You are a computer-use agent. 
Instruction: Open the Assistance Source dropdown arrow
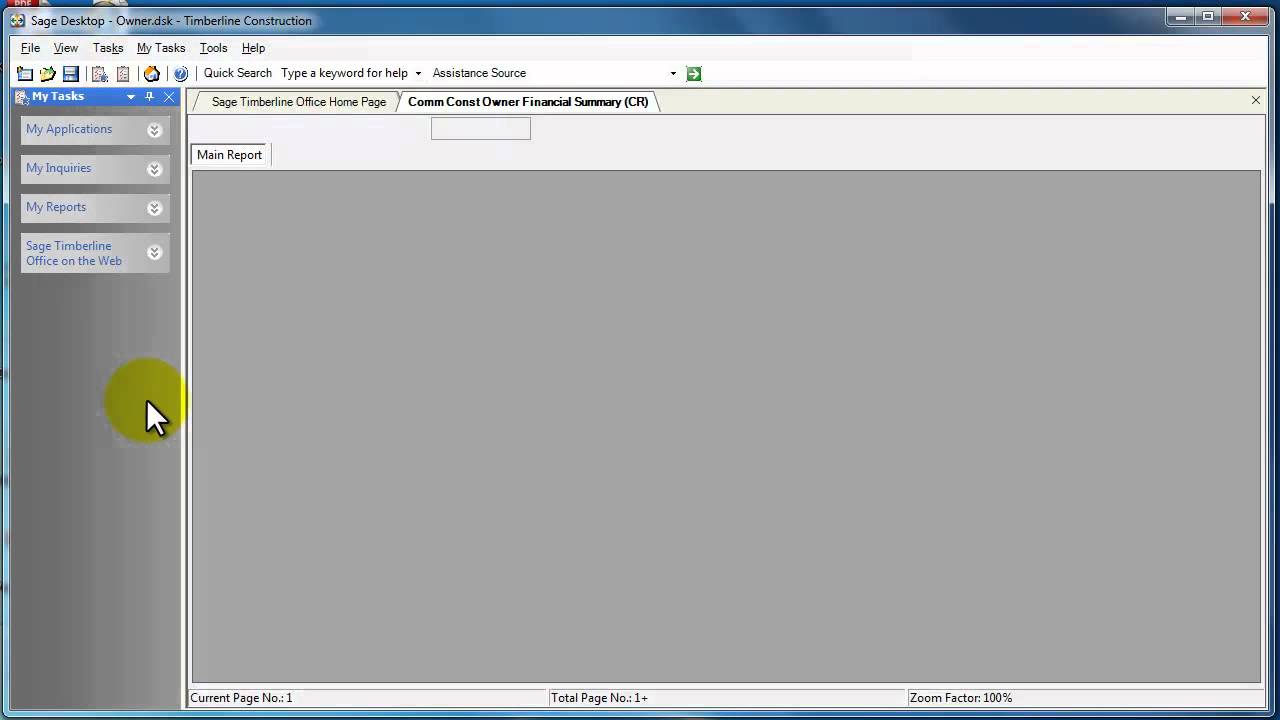coord(673,73)
